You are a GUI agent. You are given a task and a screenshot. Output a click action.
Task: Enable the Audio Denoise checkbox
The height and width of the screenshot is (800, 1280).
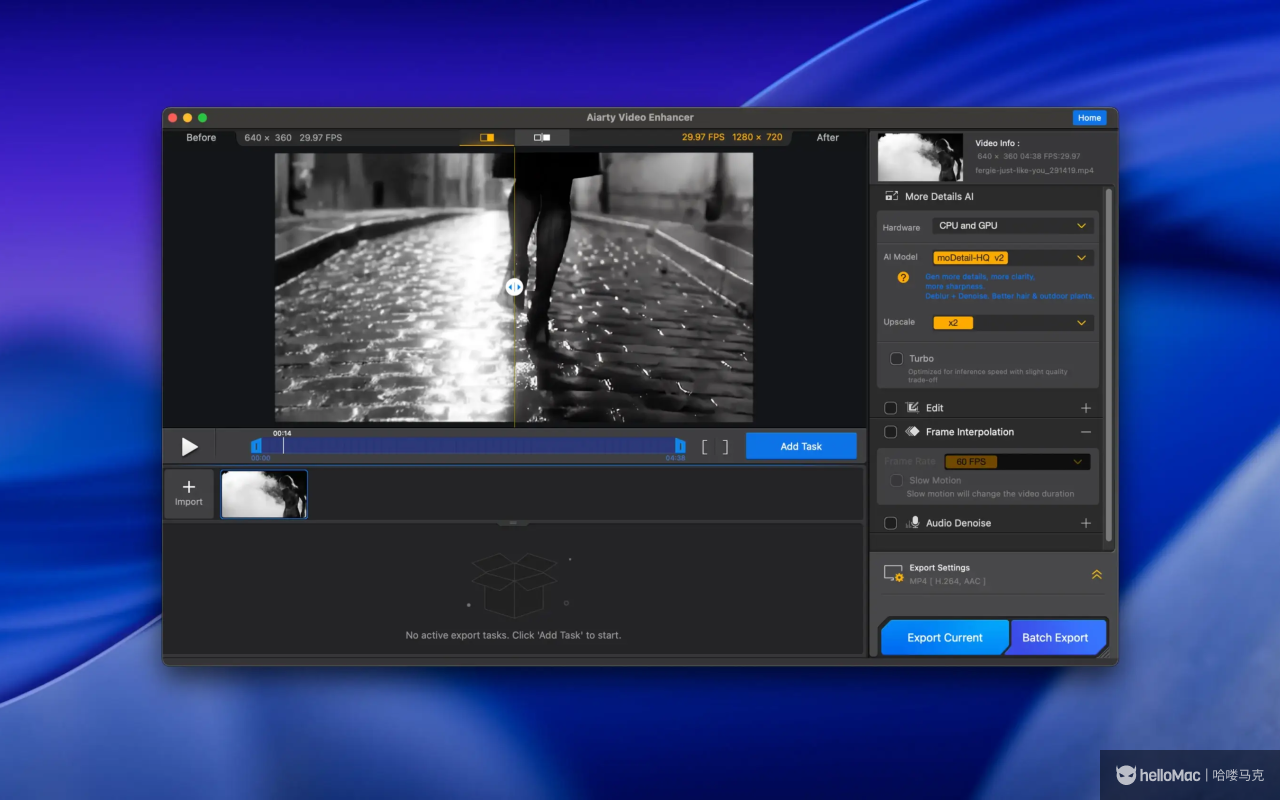click(x=890, y=523)
